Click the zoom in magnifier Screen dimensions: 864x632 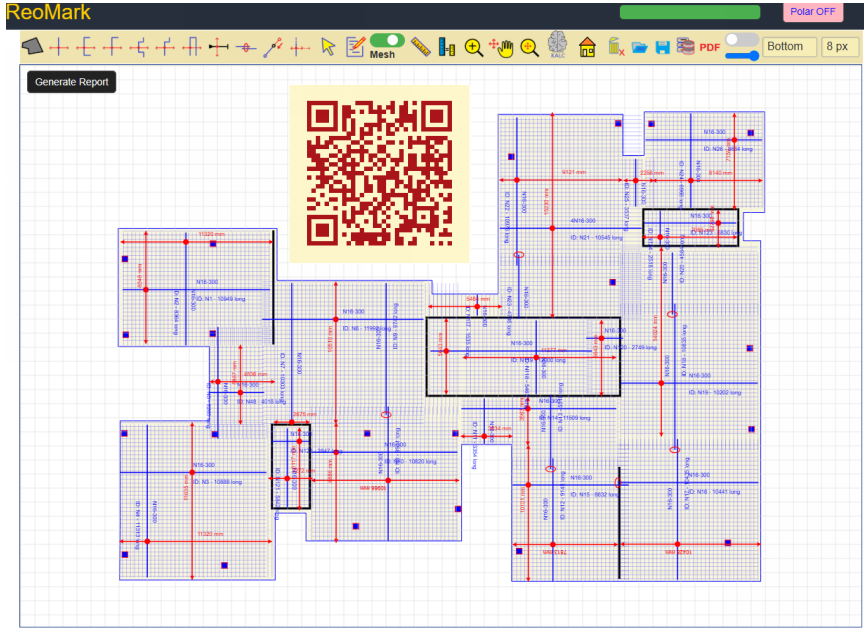point(473,48)
